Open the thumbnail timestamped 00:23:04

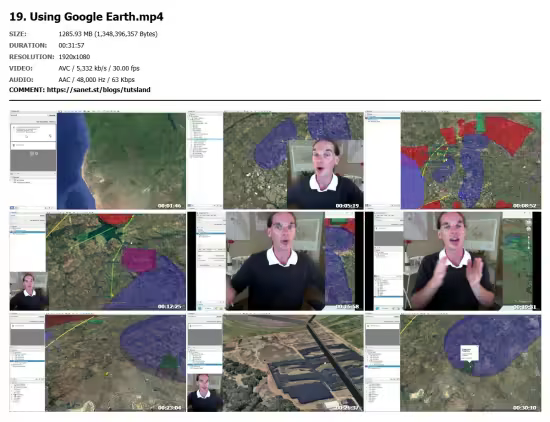coord(98,363)
